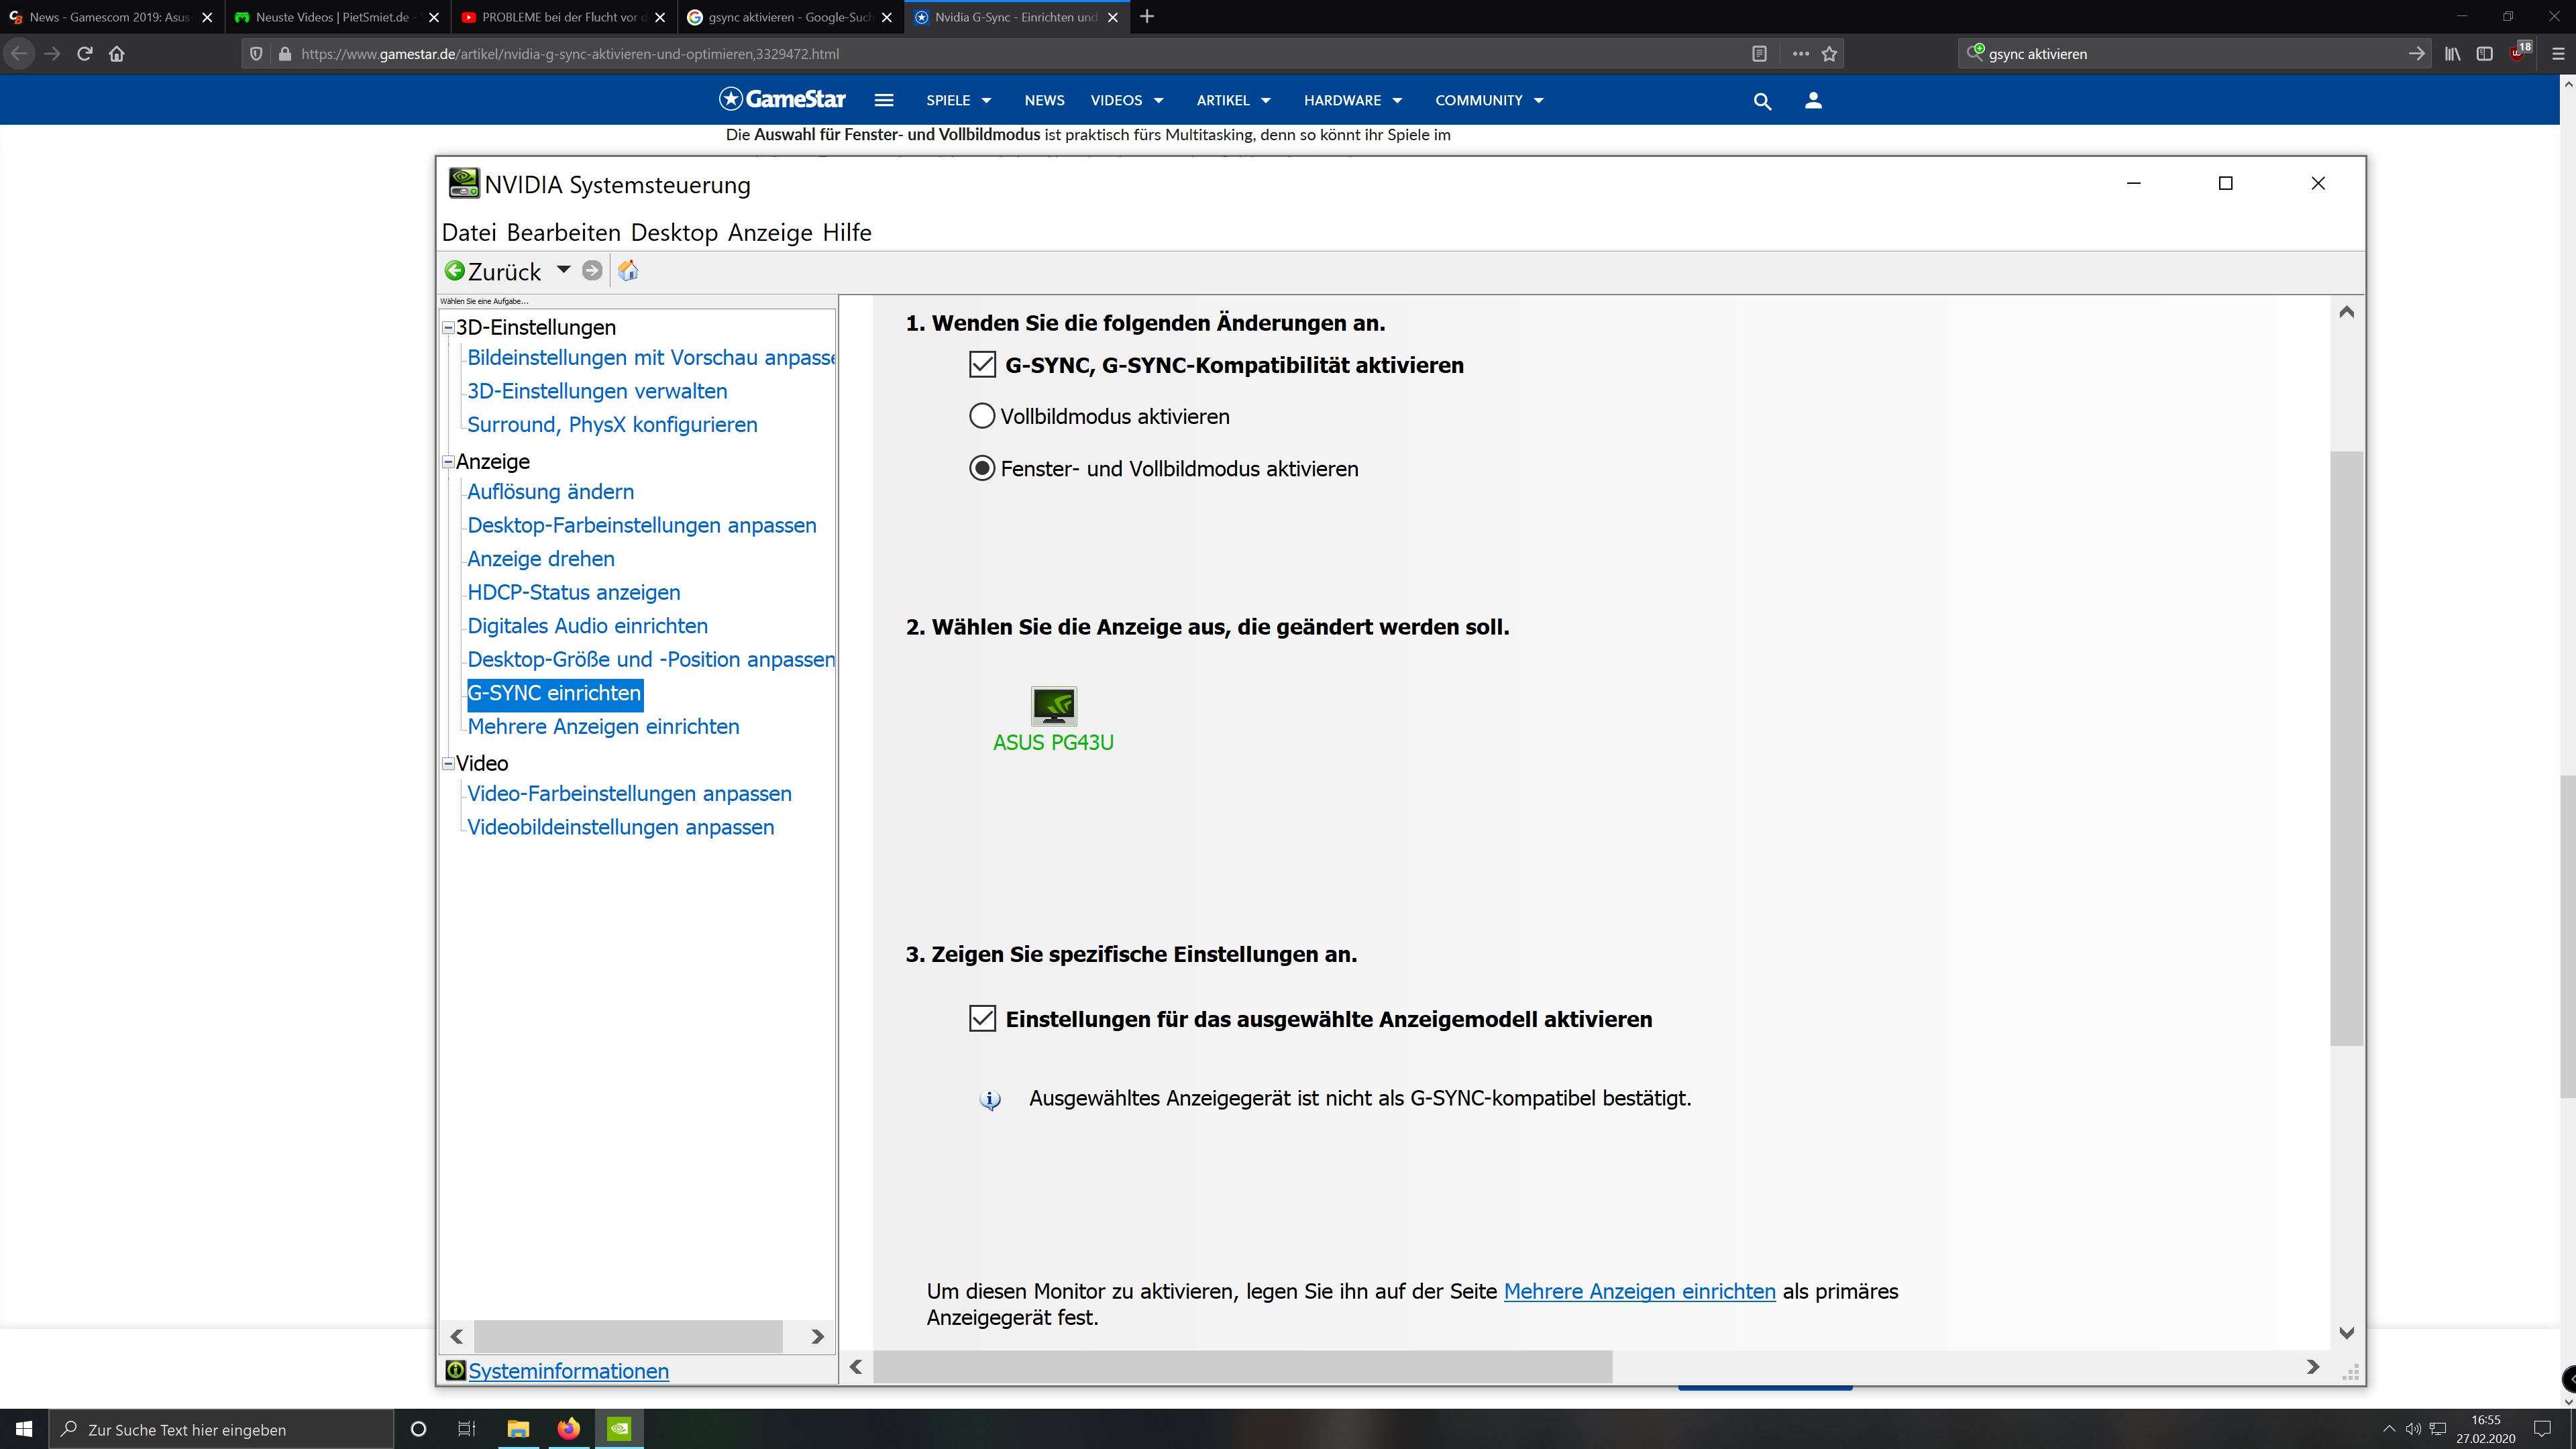Open the GameStar user profile icon
The image size is (2576, 1449).
pyautogui.click(x=1813, y=101)
